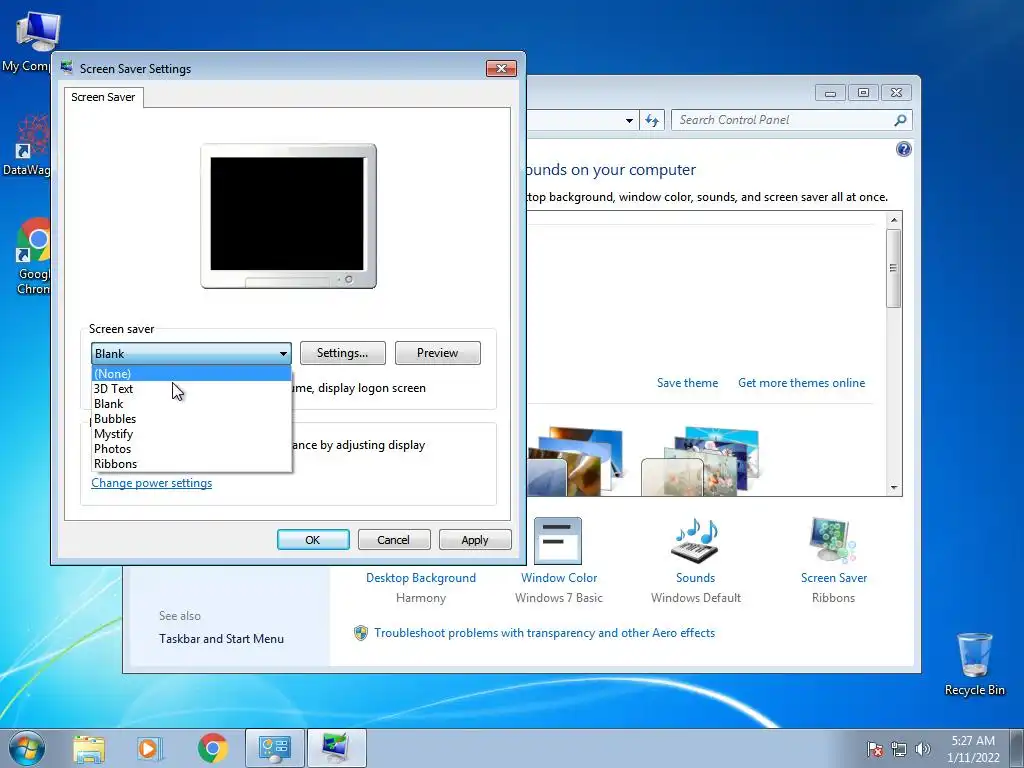The image size is (1024, 768).
Task: Select Photos screen saver option
Action: pos(191,449)
